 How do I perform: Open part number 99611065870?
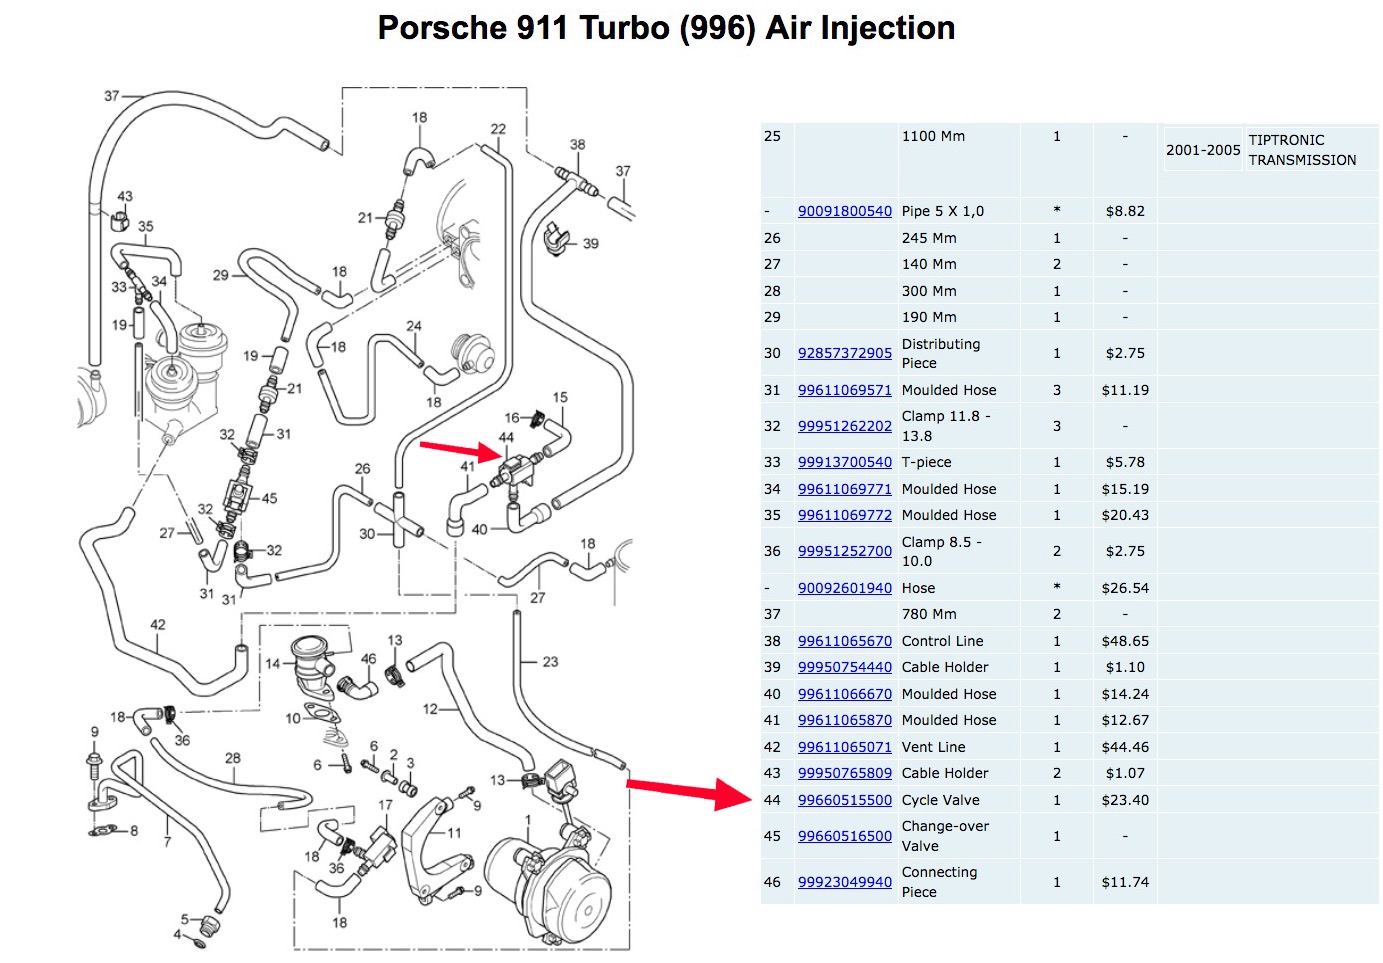click(844, 720)
